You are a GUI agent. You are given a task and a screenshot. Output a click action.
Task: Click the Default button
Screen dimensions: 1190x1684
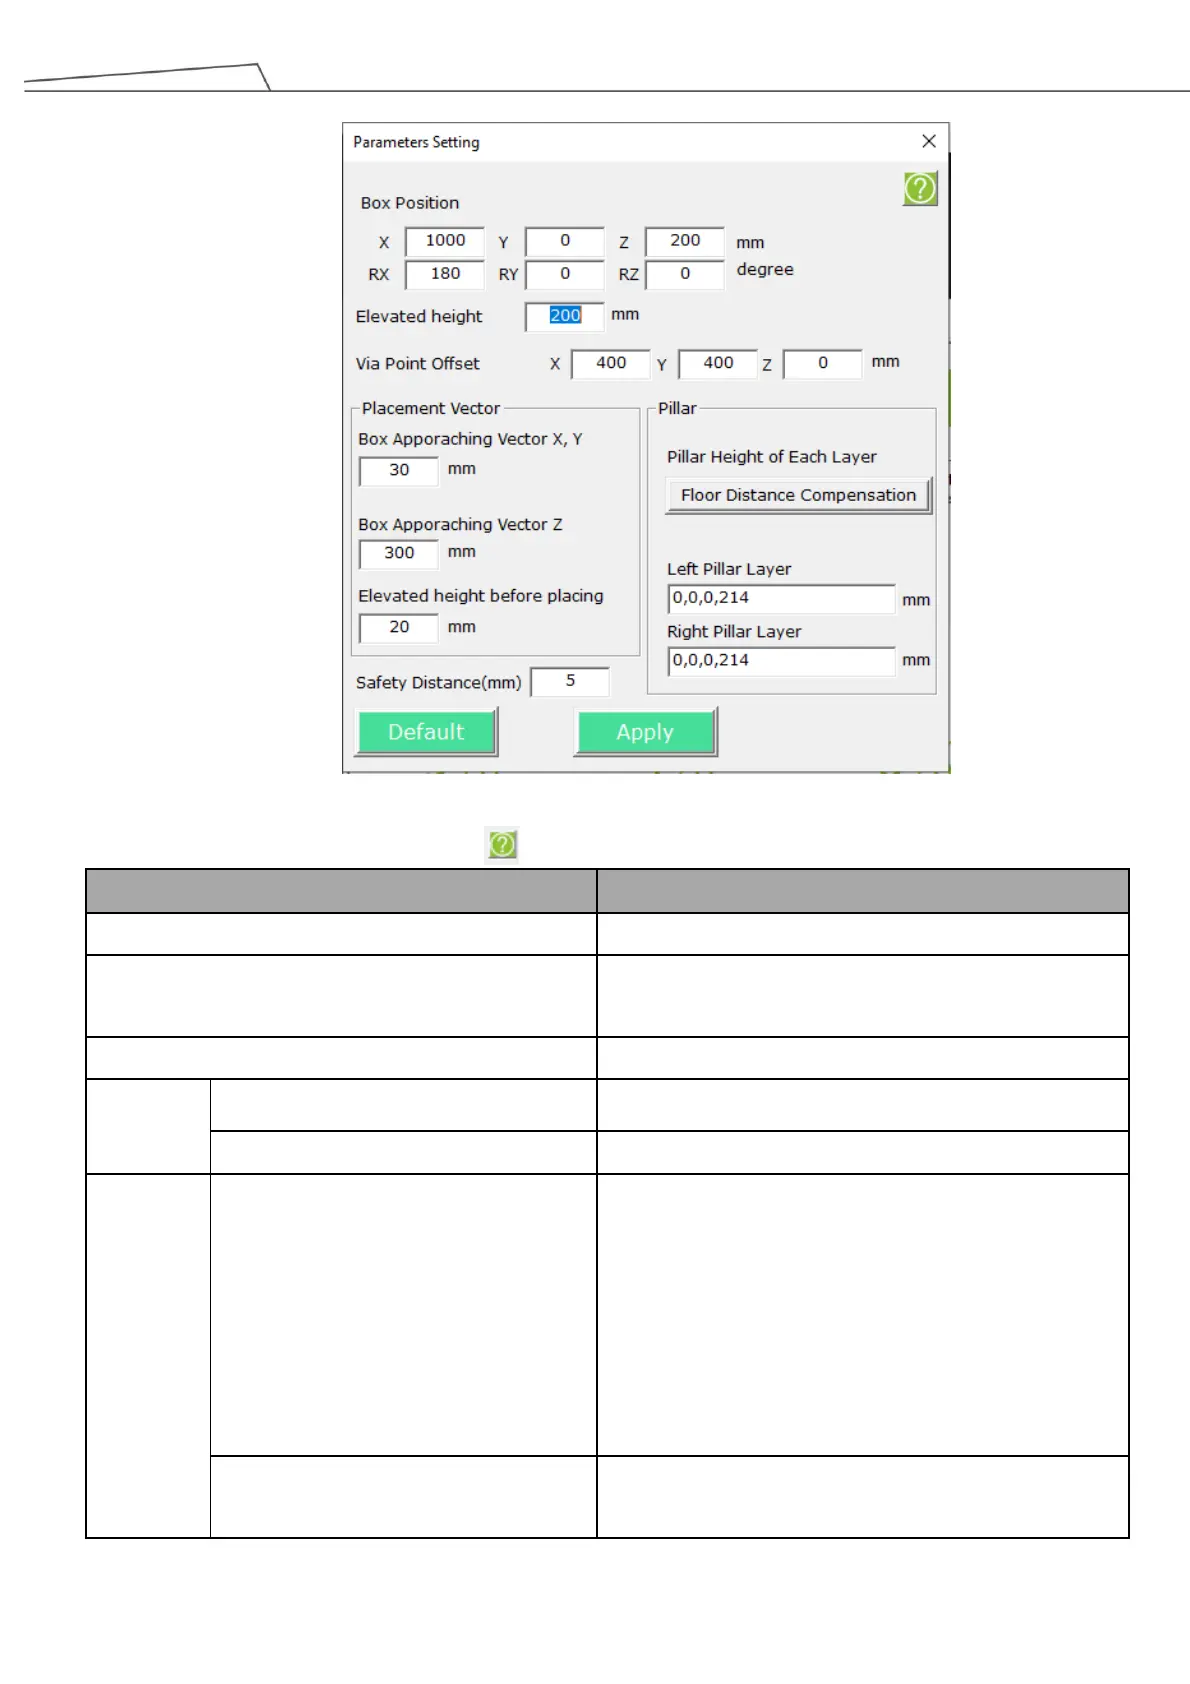(426, 732)
